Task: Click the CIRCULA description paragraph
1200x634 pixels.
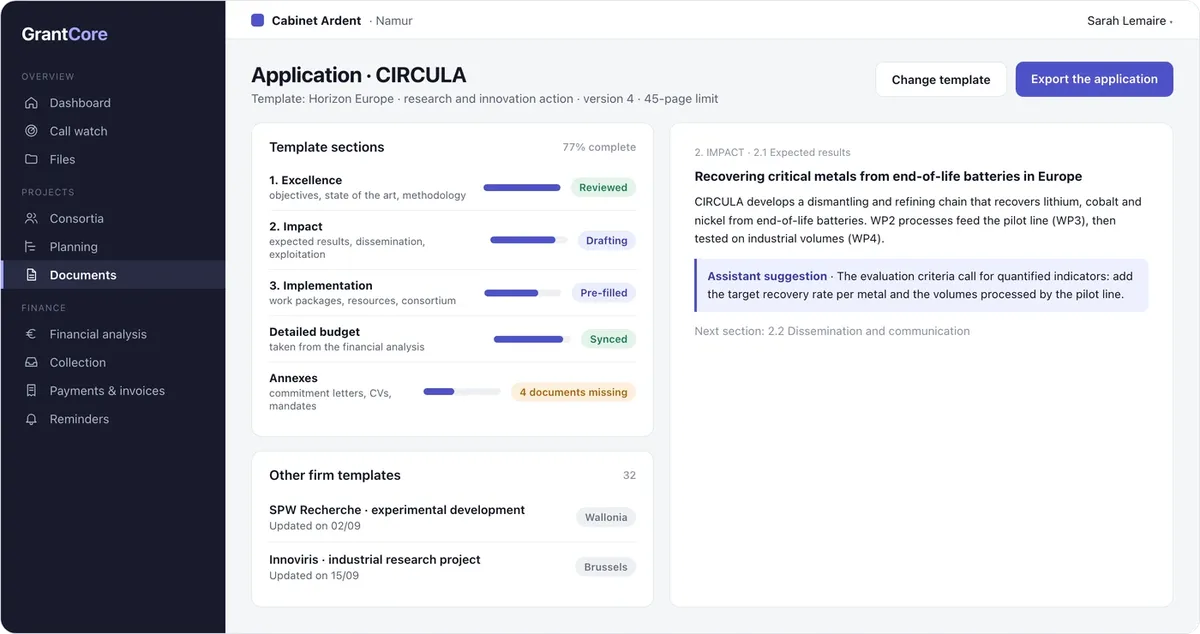Action: [x=918, y=220]
